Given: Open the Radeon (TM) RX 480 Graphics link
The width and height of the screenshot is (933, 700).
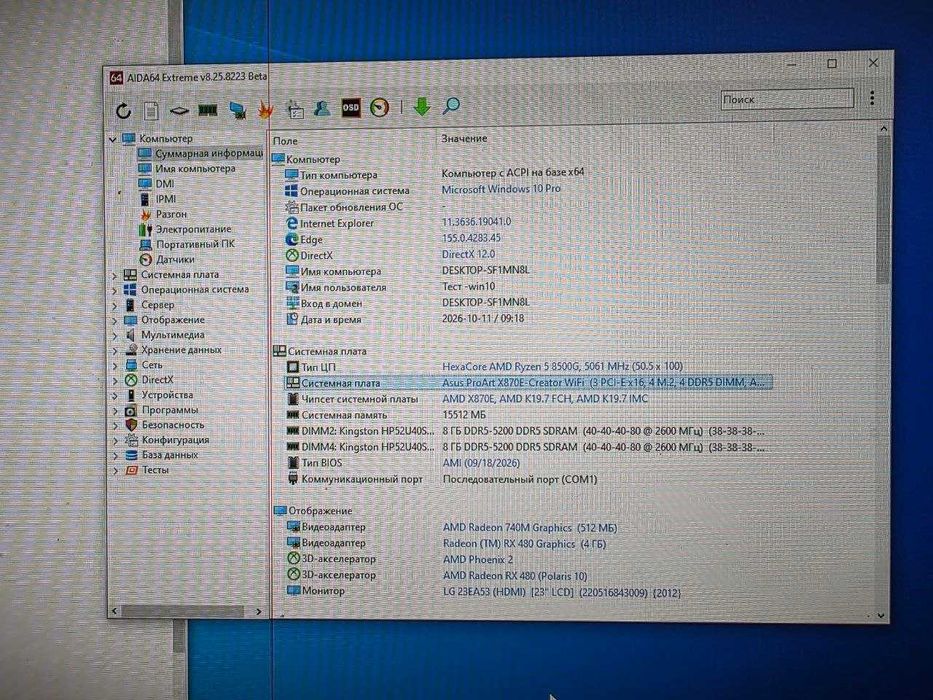Looking at the screenshot, I should point(524,543).
